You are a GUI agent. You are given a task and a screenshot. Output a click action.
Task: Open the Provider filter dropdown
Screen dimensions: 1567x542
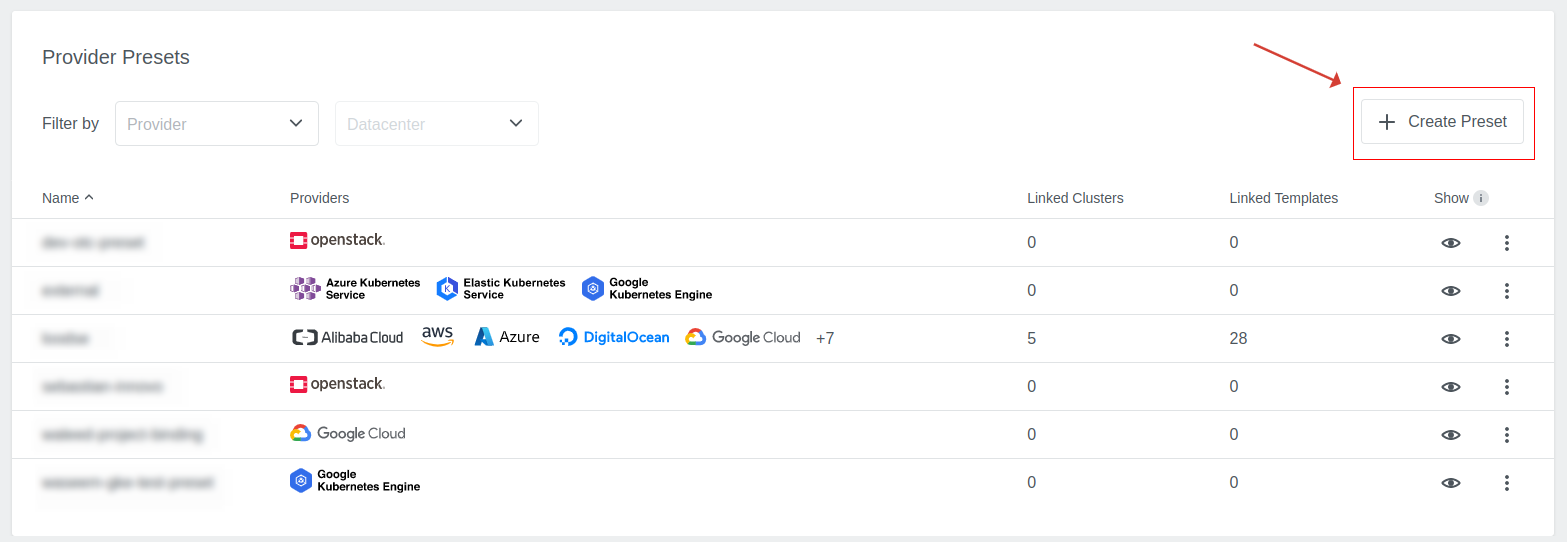click(216, 124)
